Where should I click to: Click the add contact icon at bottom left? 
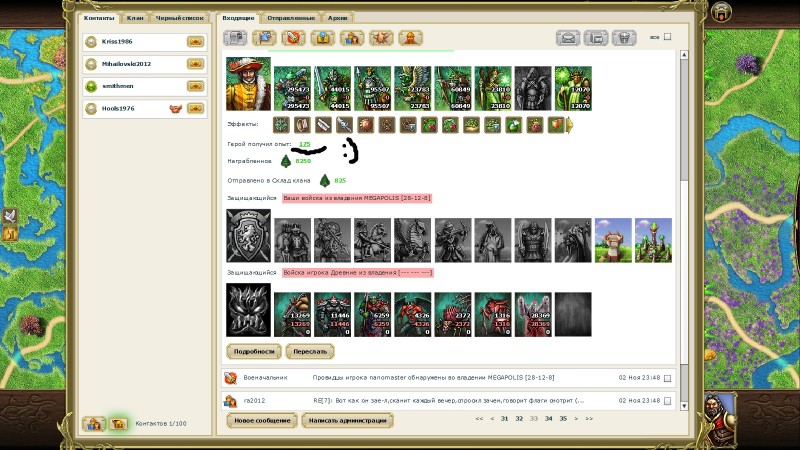(94, 423)
